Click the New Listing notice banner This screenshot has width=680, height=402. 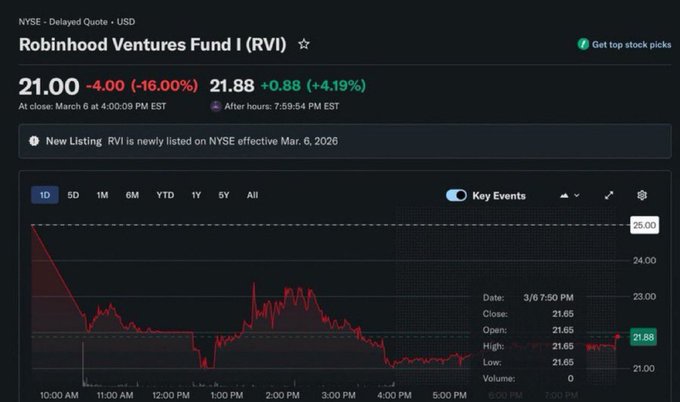tap(345, 141)
